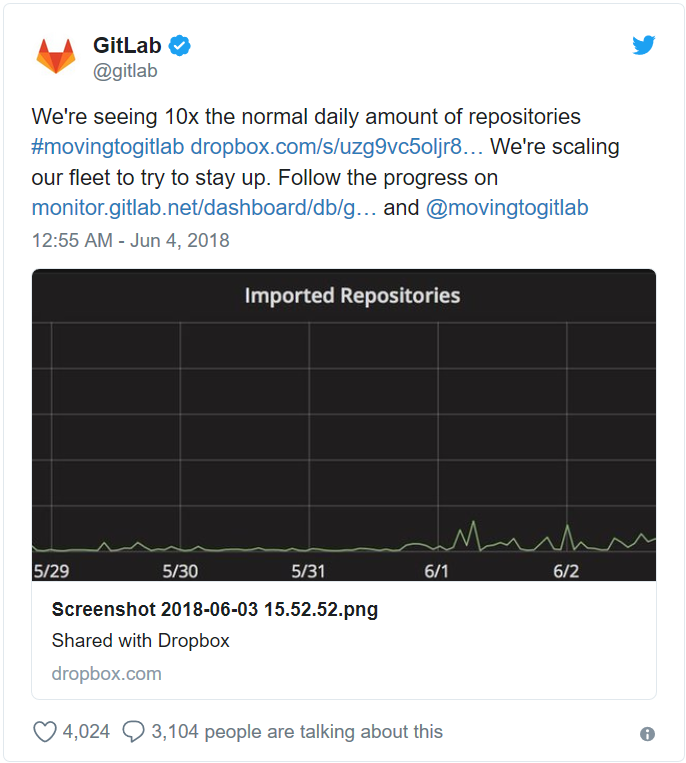Click the blue verified badge
Viewport: 686px width, 763px height.
pos(180,45)
